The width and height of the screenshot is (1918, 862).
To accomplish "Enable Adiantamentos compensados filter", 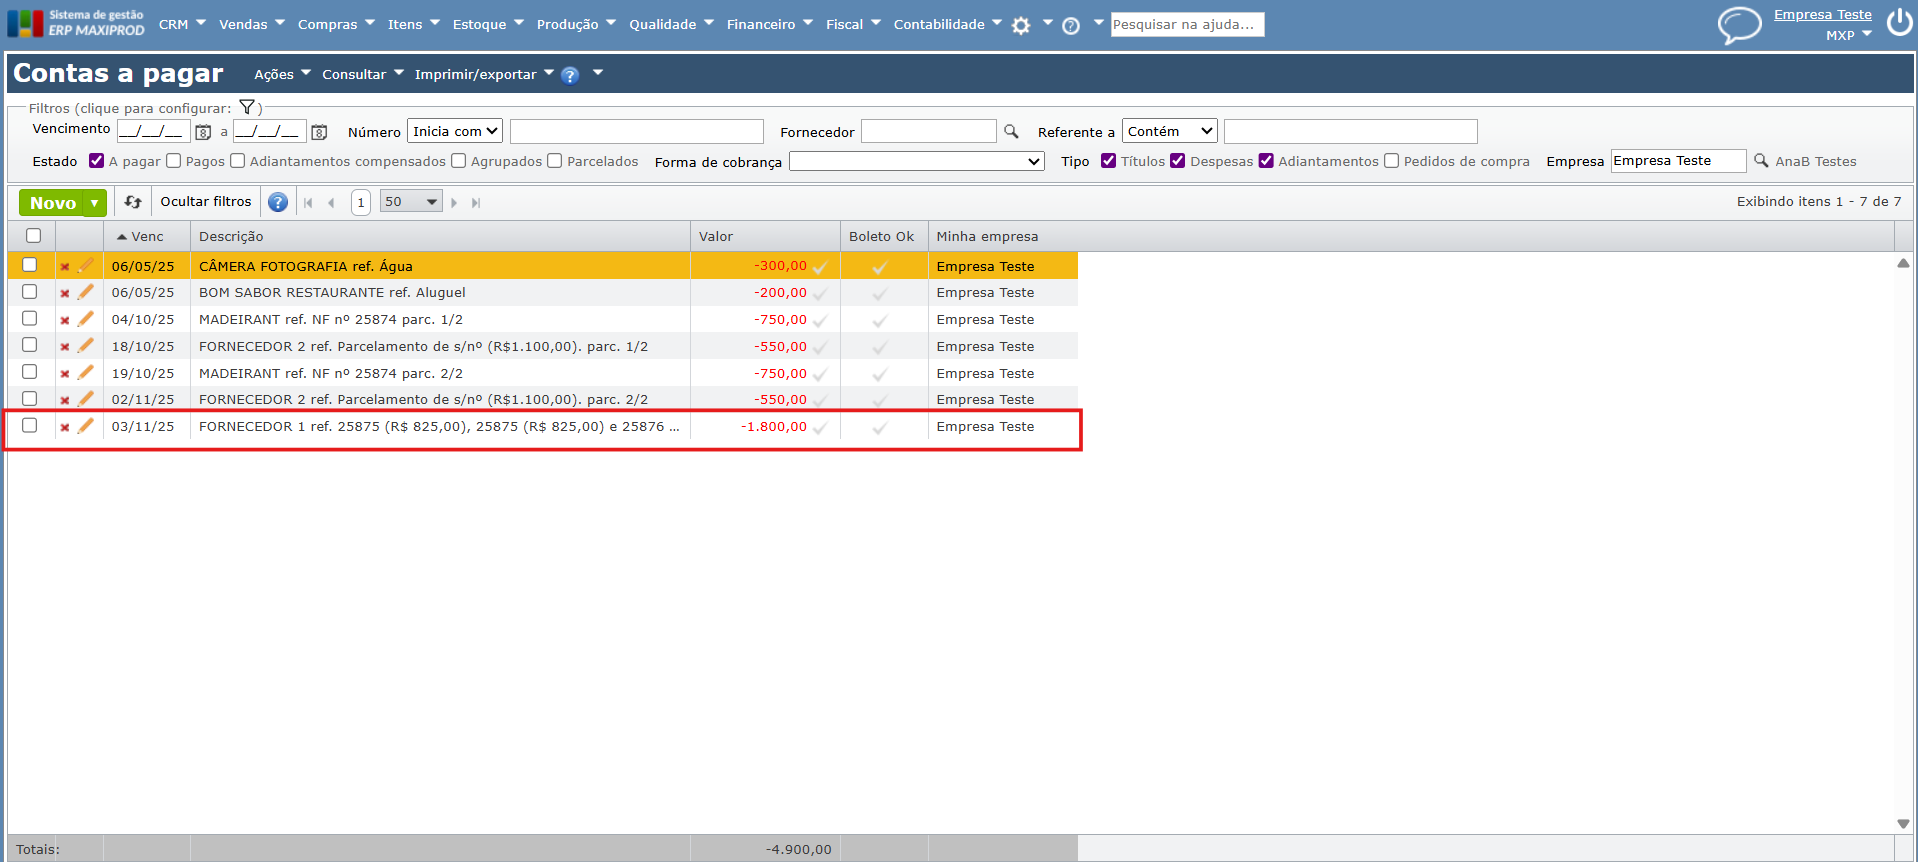I will tap(238, 160).
